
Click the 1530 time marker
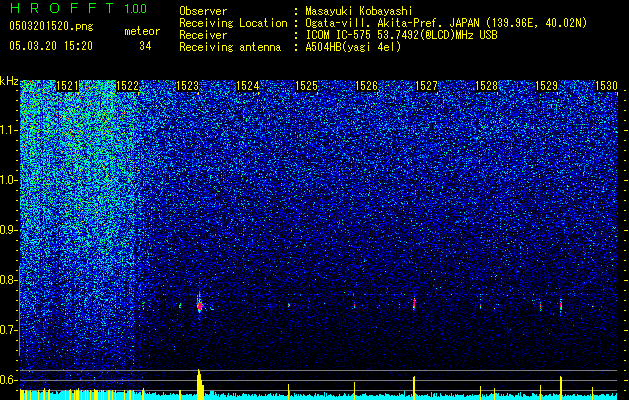coord(606,86)
